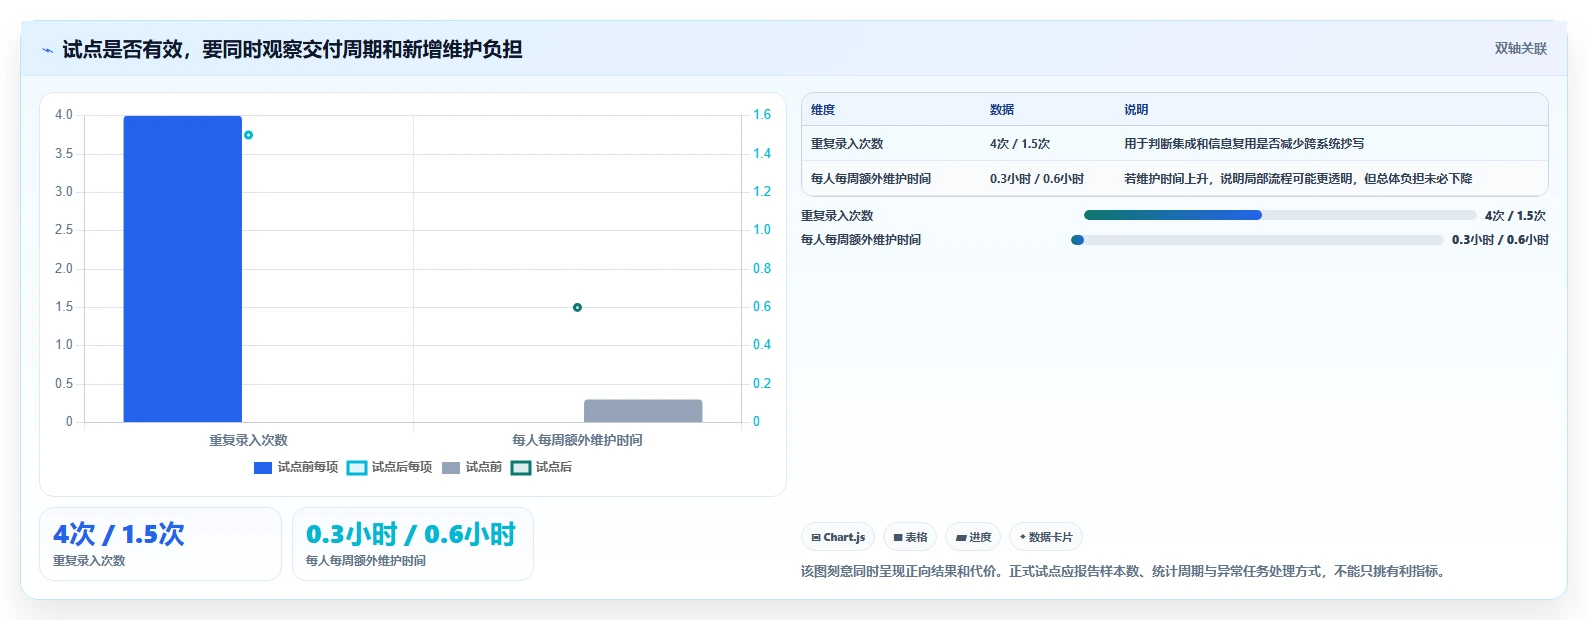Click the cyan data point near 1.5

click(x=248, y=135)
